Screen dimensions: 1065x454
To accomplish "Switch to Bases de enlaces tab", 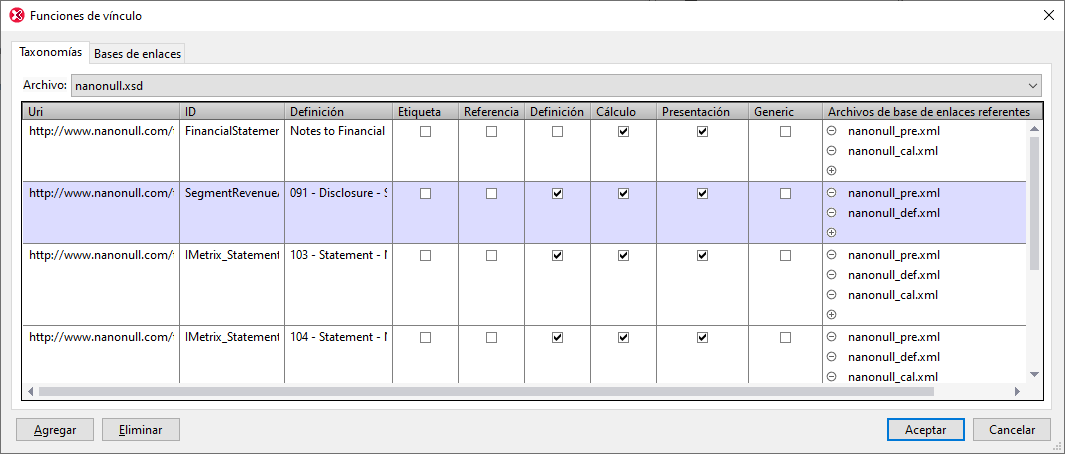I will click(x=137, y=54).
